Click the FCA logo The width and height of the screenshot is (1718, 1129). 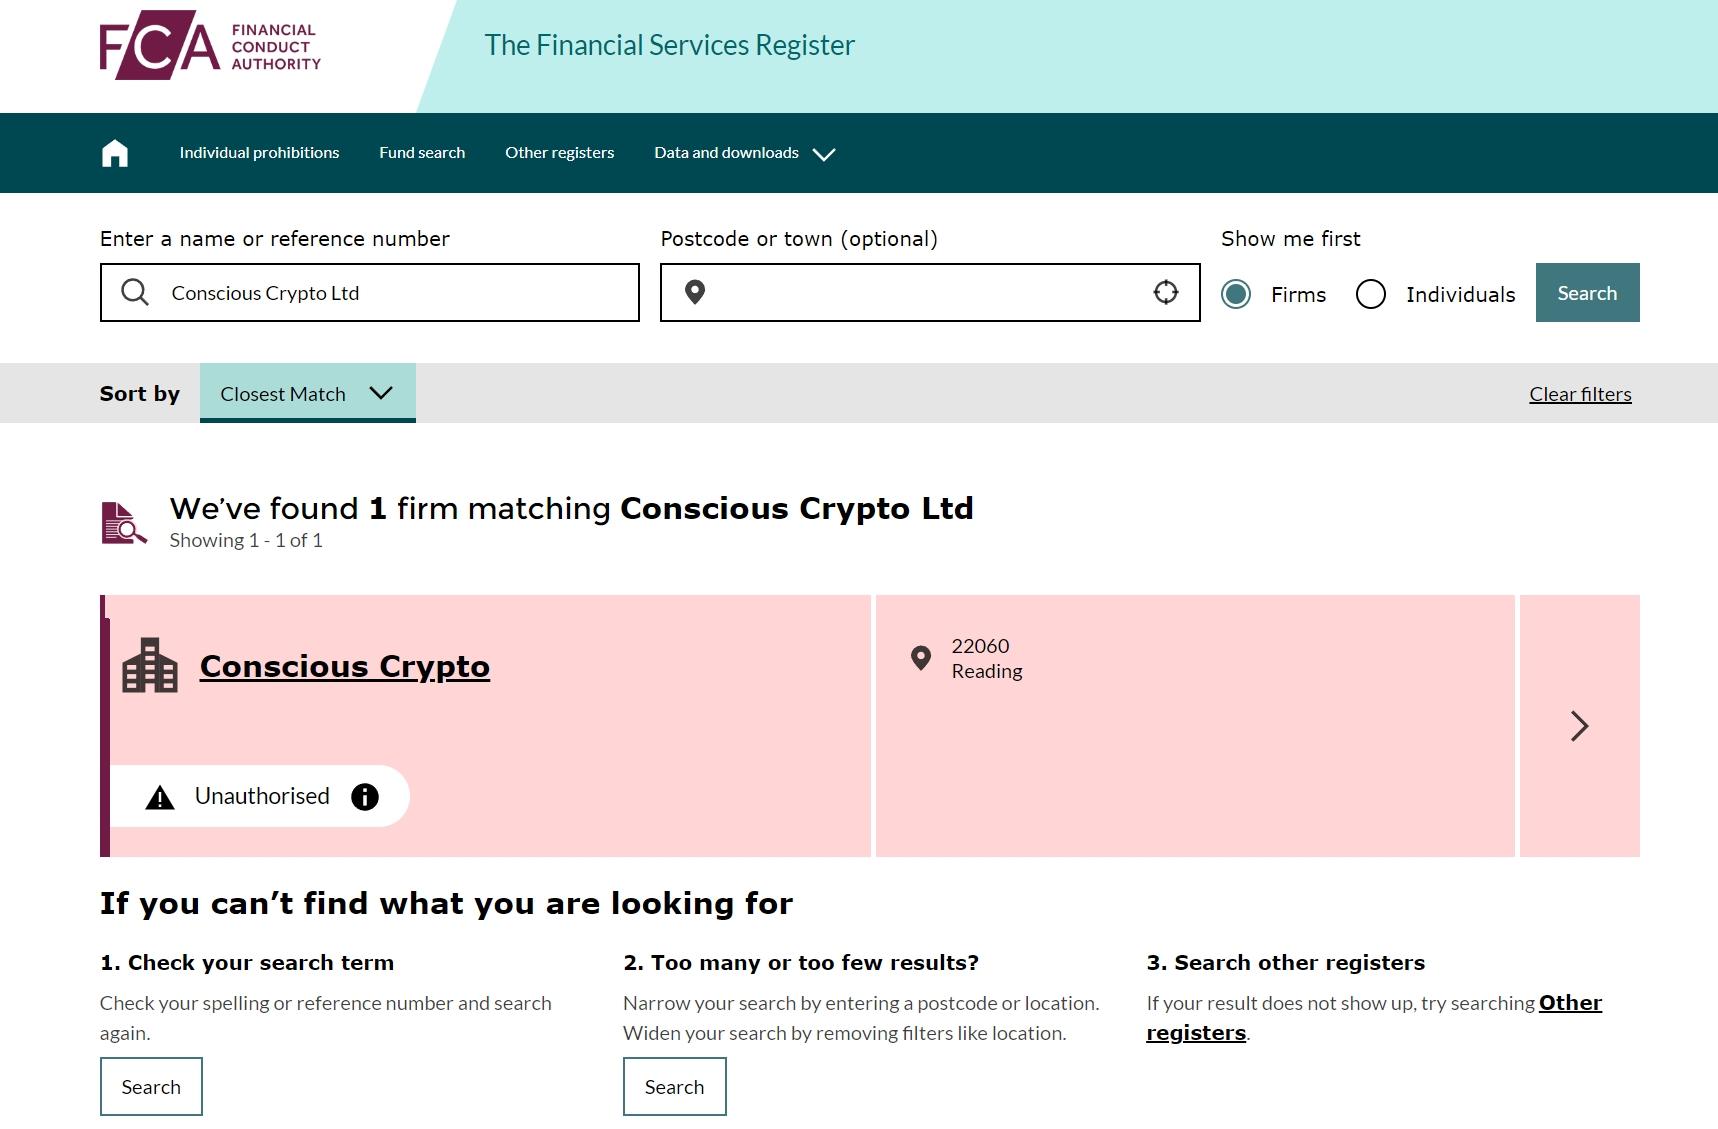210,46
